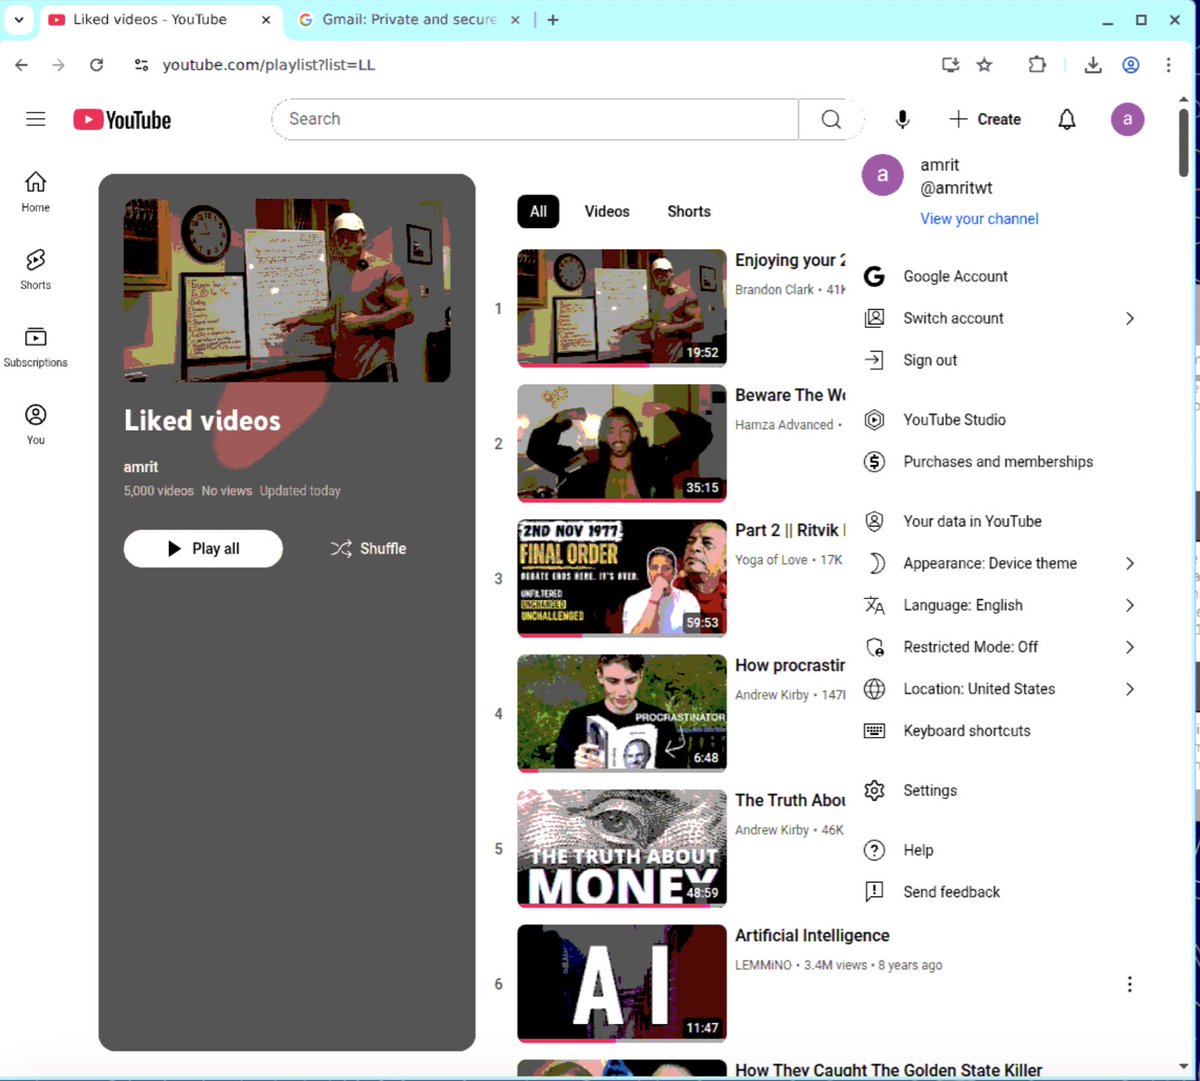1200x1081 pixels.
Task: Switch to the Gmail browser tab
Action: point(408,19)
